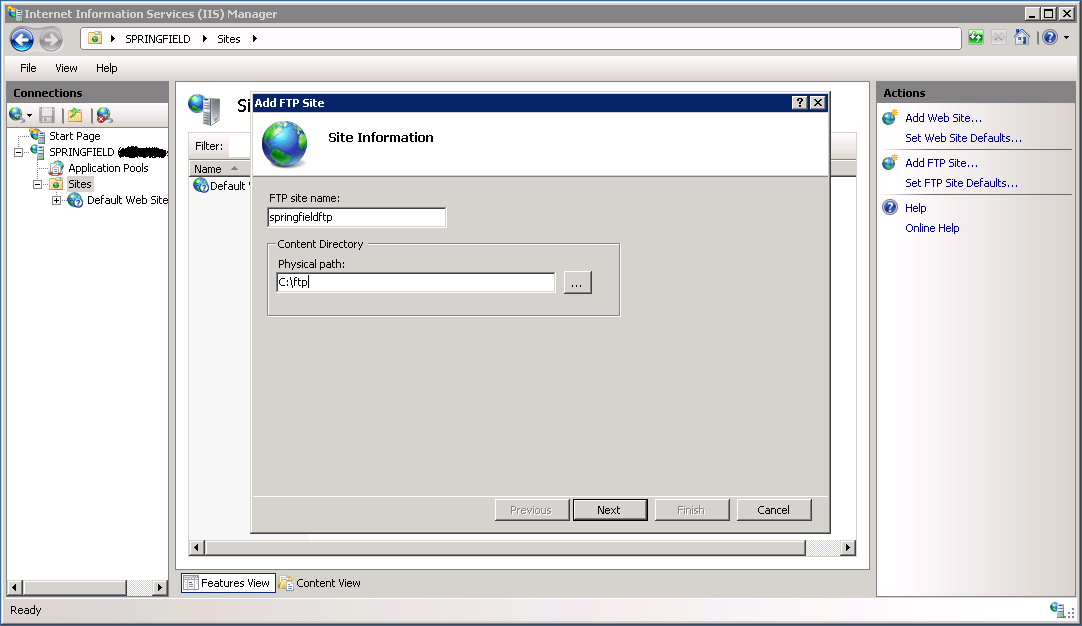This screenshot has width=1082, height=626.
Task: Click the Home icon in toolbar
Action: [1022, 38]
